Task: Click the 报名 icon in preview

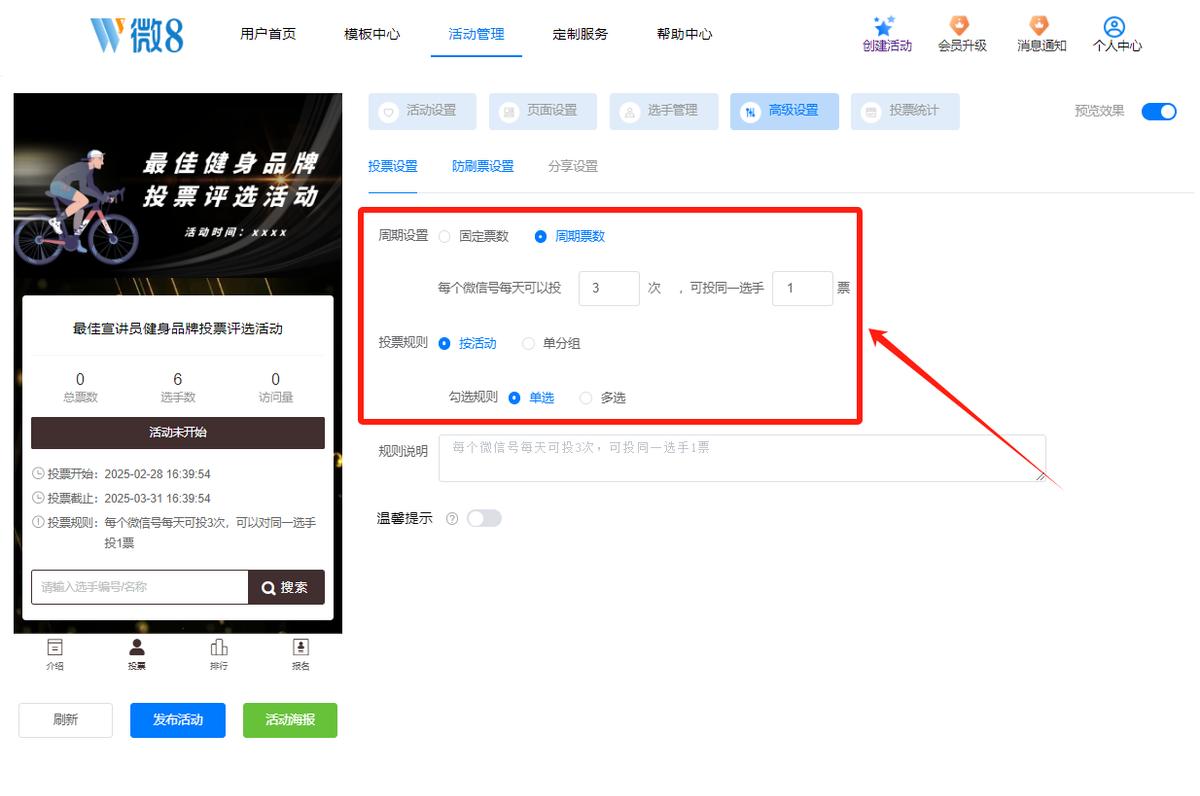Action: tap(301, 647)
